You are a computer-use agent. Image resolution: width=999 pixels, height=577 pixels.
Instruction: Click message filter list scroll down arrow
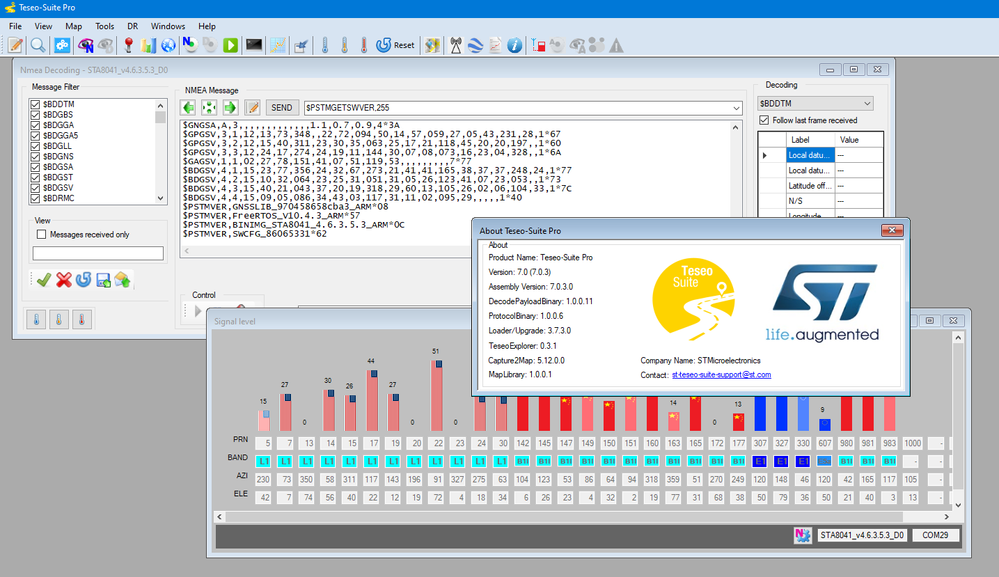click(x=161, y=198)
